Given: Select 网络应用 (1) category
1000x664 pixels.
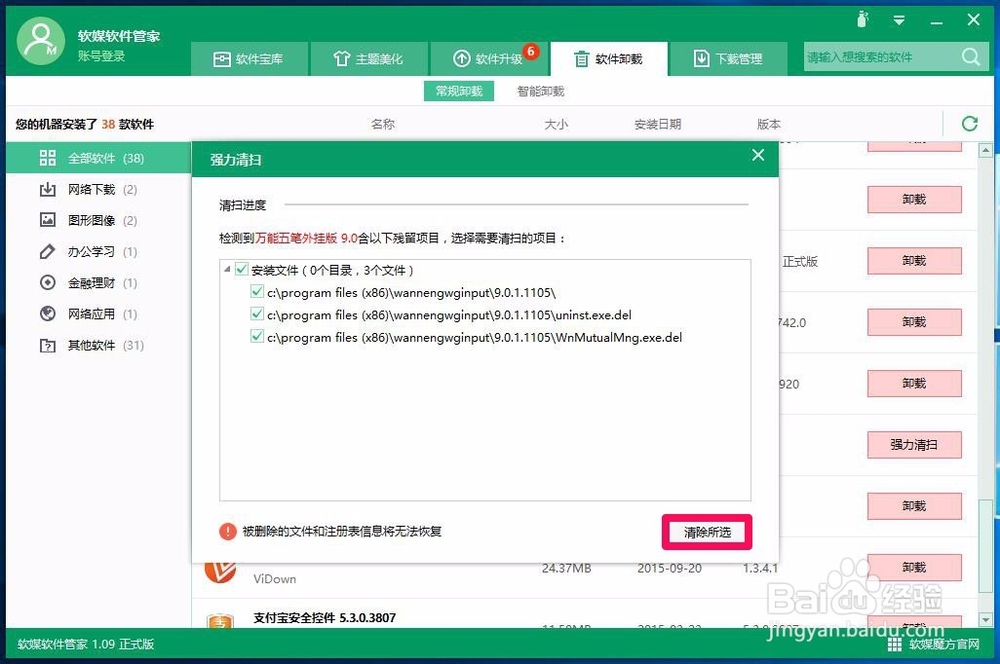Looking at the screenshot, I should [x=99, y=314].
